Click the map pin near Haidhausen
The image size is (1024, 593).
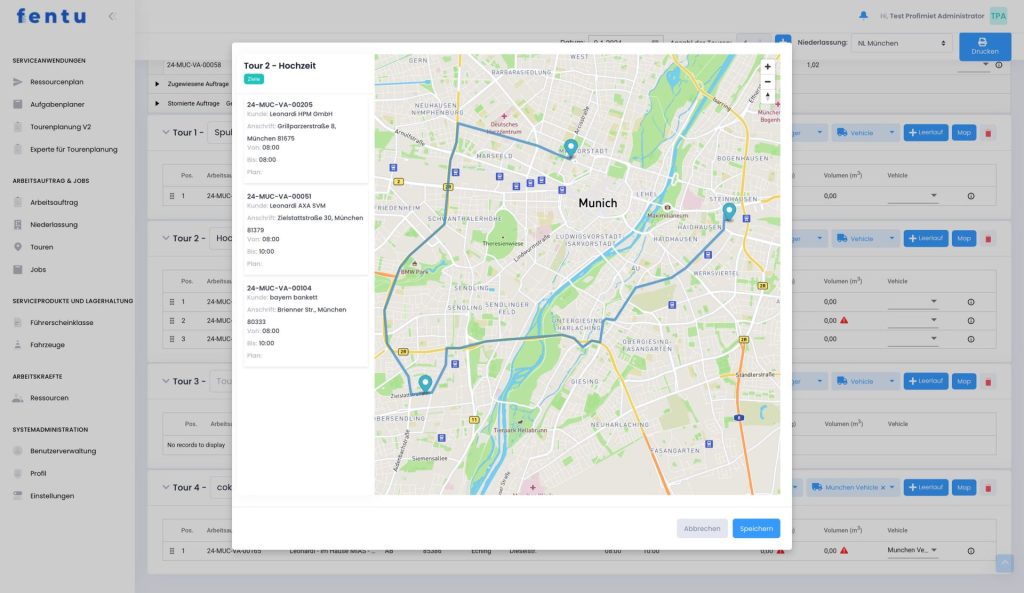tap(729, 211)
